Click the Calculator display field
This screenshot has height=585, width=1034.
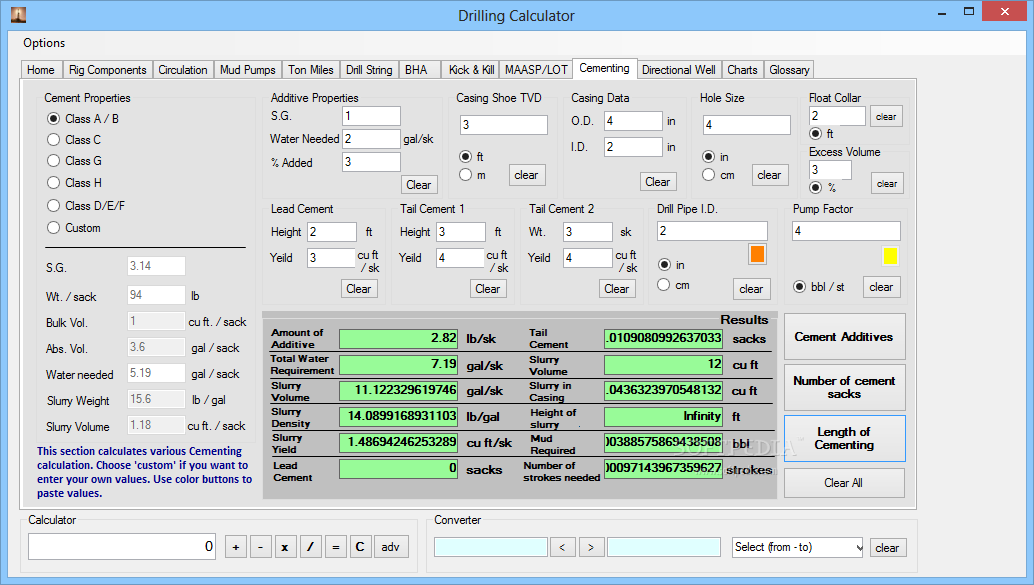pyautogui.click(x=122, y=546)
